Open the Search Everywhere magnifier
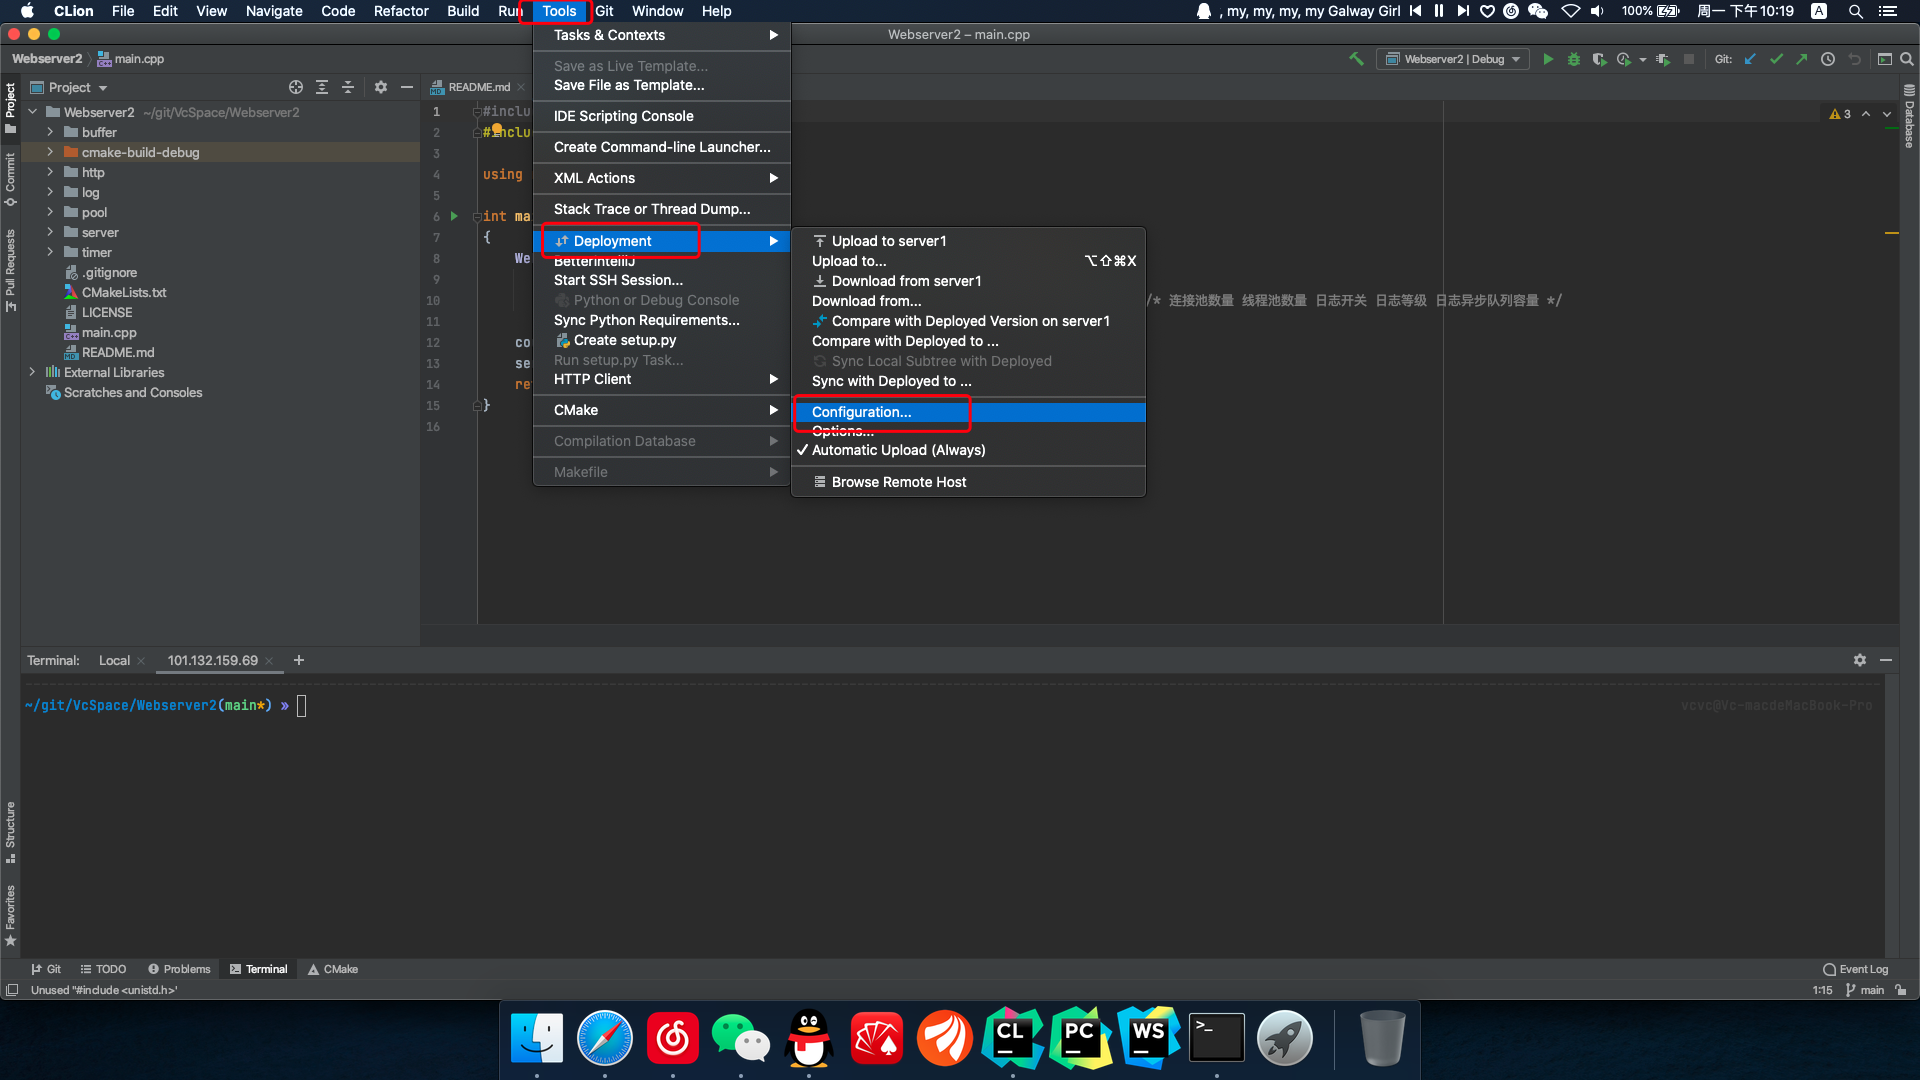Screen dimensions: 1920x1080 pos(1907,59)
